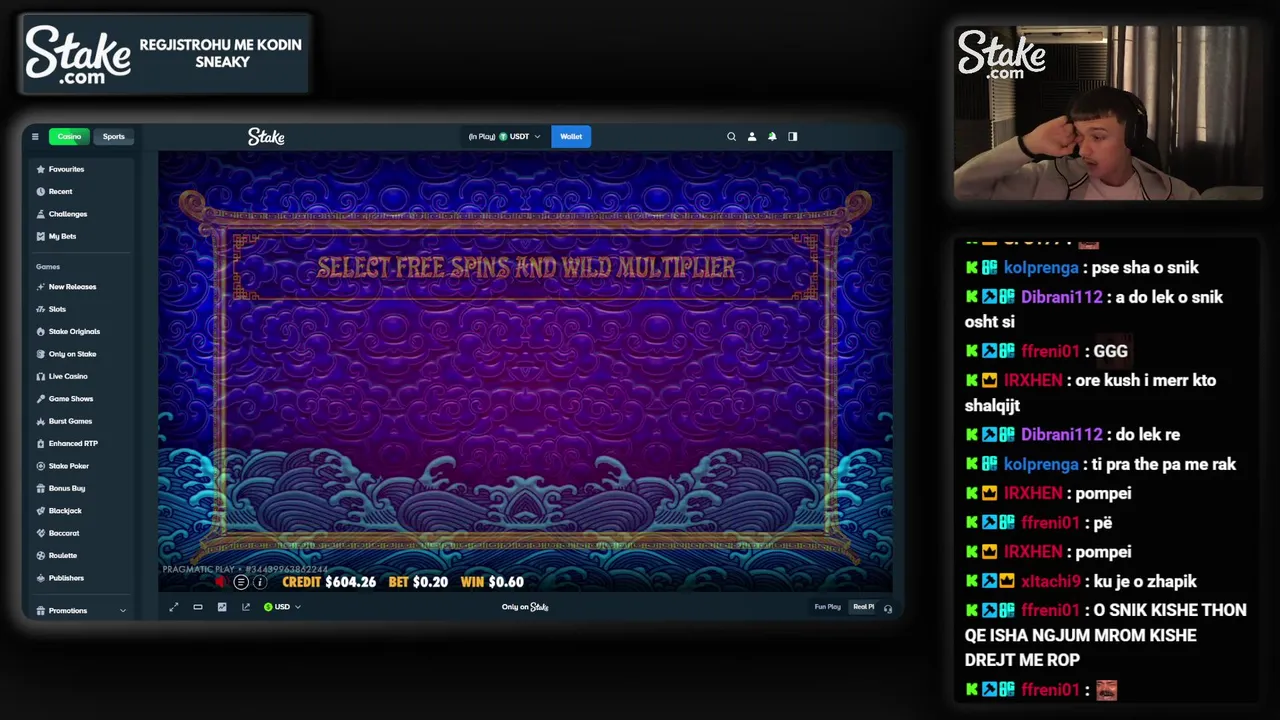Open the game info icon
Image resolution: width=1280 pixels, height=720 pixels.
coord(260,582)
